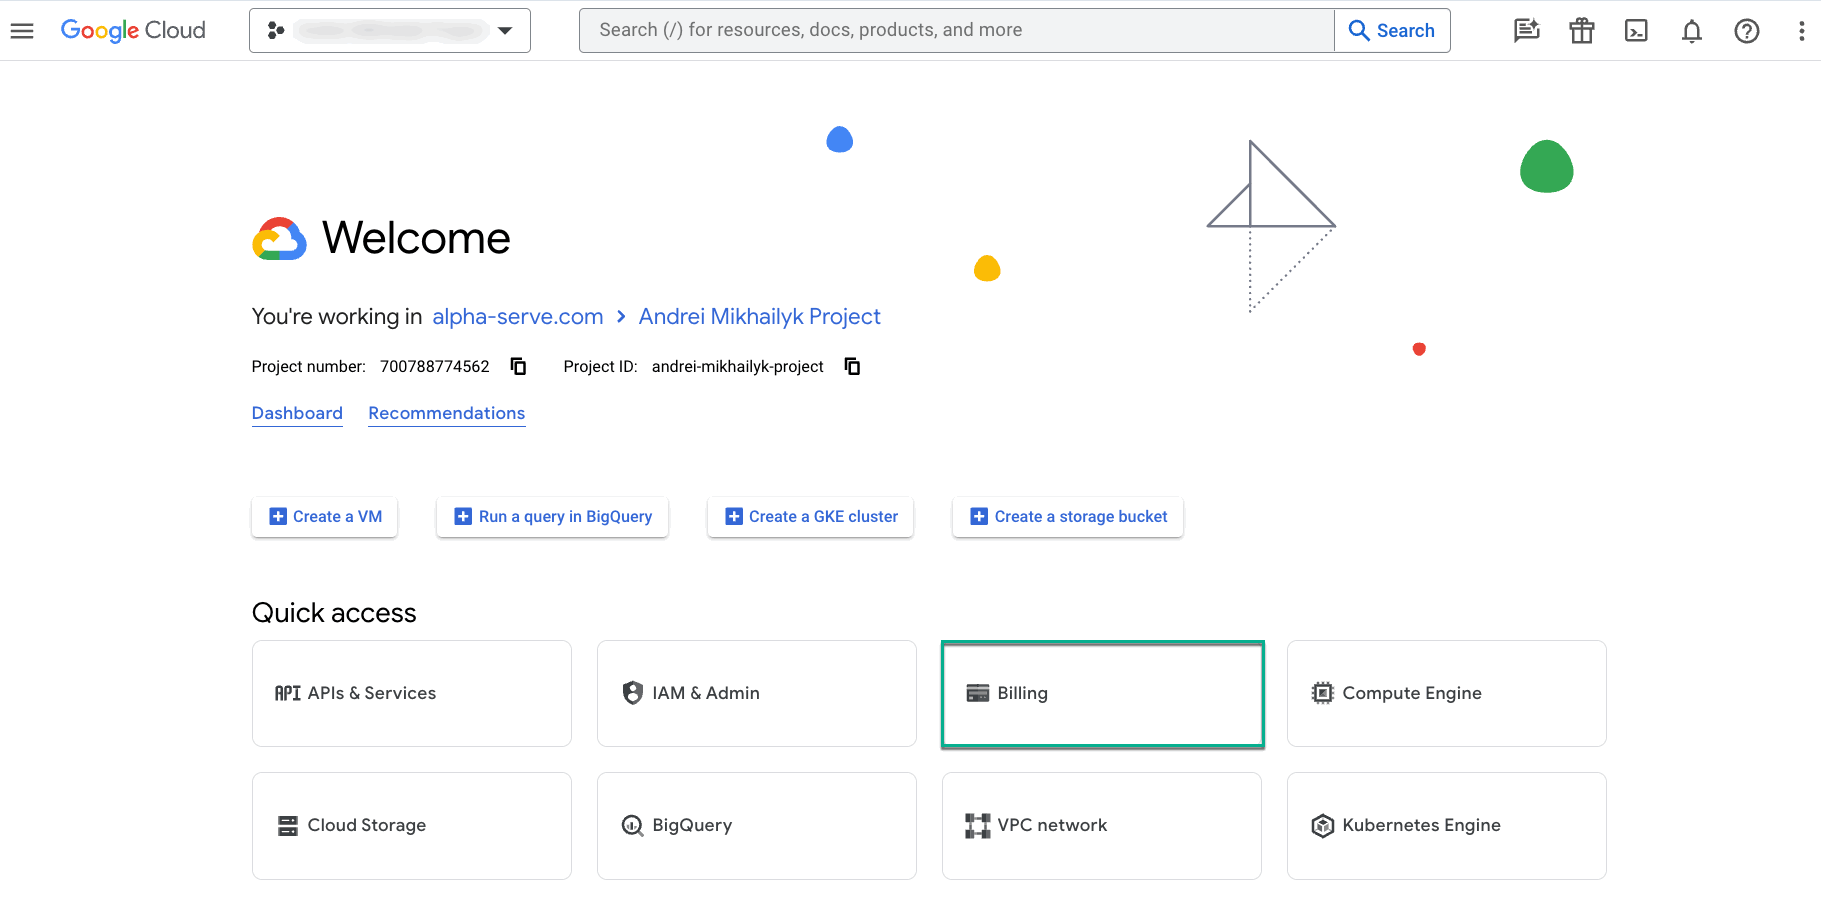The height and width of the screenshot is (921, 1821).
Task: Select Andrei Mikhailyk Project breadcrumb
Action: (759, 316)
